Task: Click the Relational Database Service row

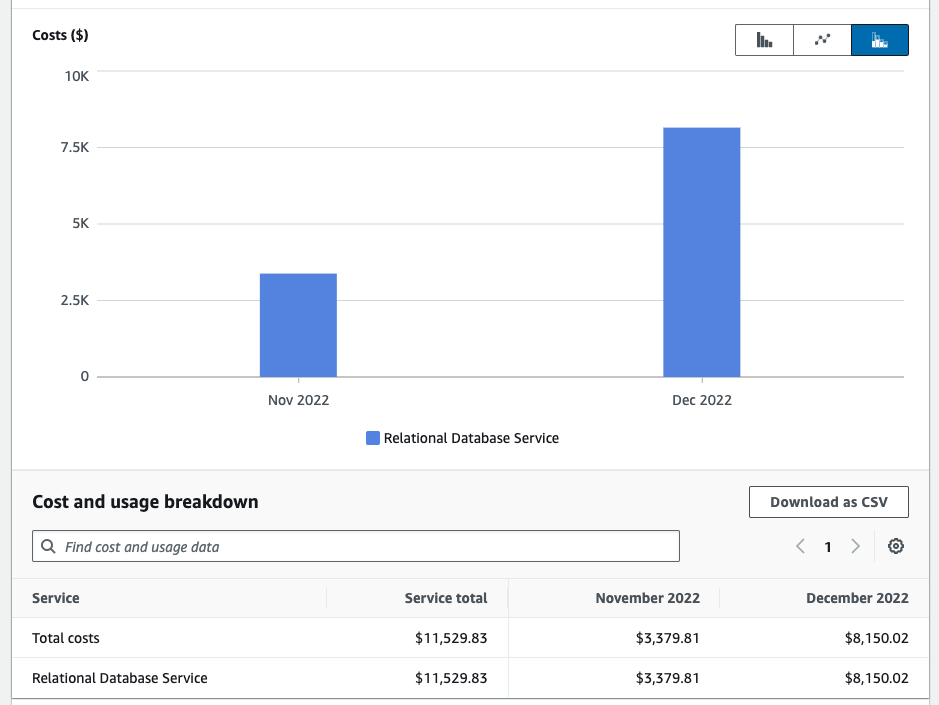Action: pyautogui.click(x=120, y=677)
